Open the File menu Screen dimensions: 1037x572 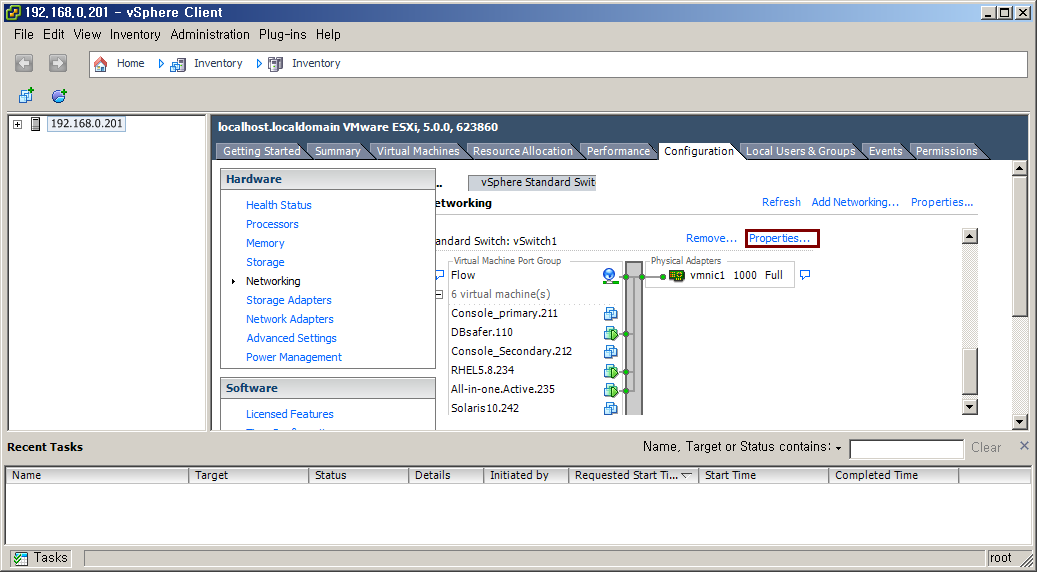(23, 34)
